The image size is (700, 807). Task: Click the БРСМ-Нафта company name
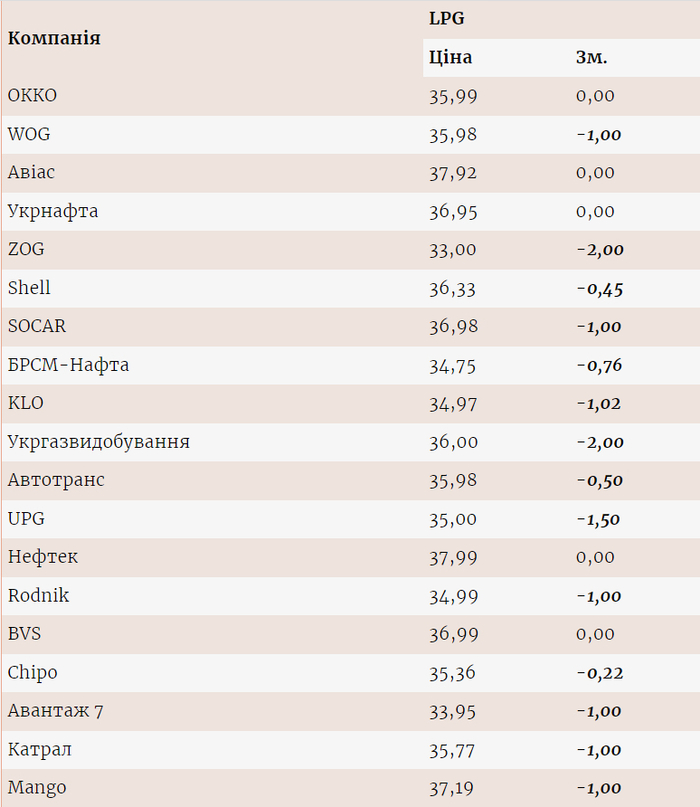pyautogui.click(x=68, y=365)
